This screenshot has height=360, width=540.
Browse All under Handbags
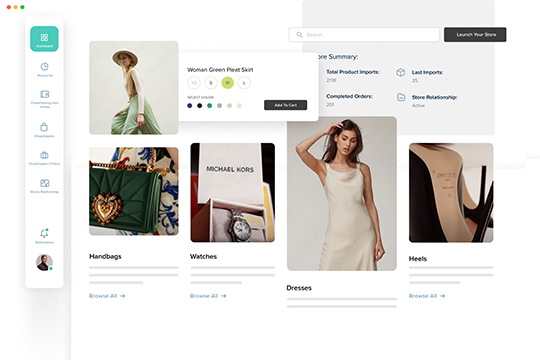107,296
